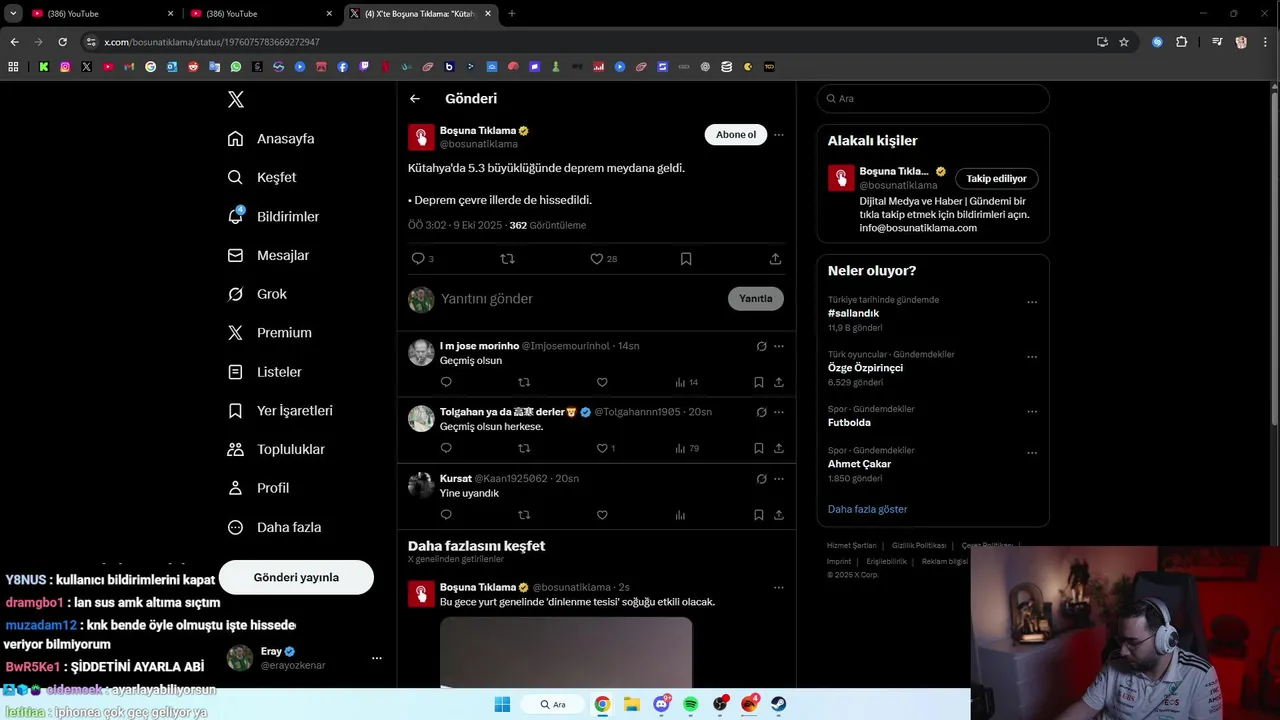Click the Takip ediliyor button
Image resolution: width=1280 pixels, height=720 pixels.
(996, 179)
